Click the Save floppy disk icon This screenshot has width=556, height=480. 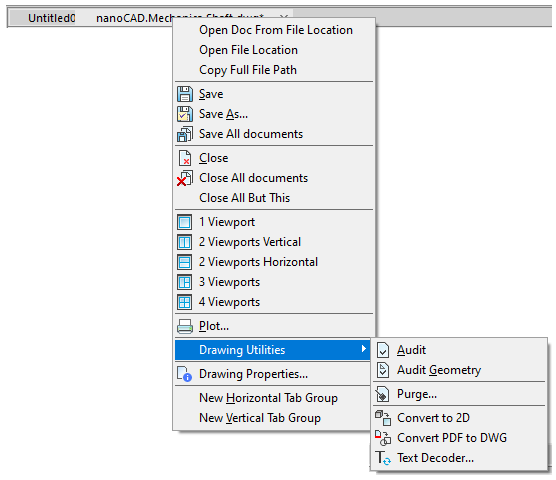(x=185, y=94)
